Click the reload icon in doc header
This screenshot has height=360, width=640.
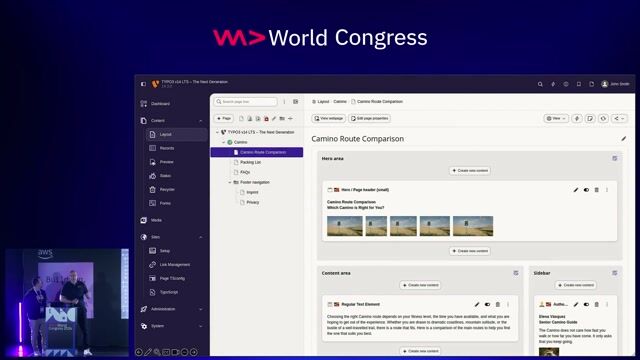603,118
